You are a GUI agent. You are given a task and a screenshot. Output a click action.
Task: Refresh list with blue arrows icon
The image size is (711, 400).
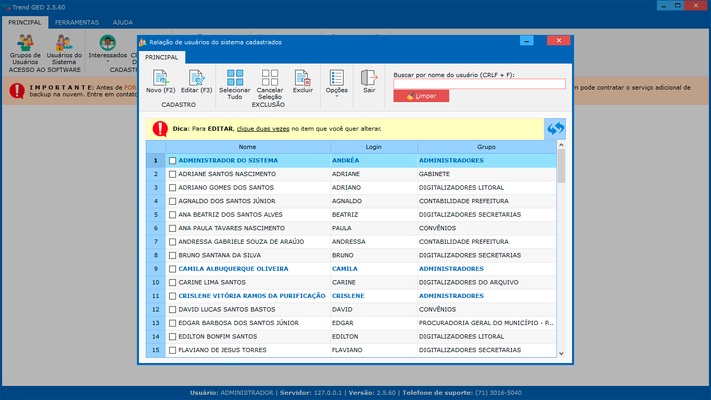coord(555,129)
